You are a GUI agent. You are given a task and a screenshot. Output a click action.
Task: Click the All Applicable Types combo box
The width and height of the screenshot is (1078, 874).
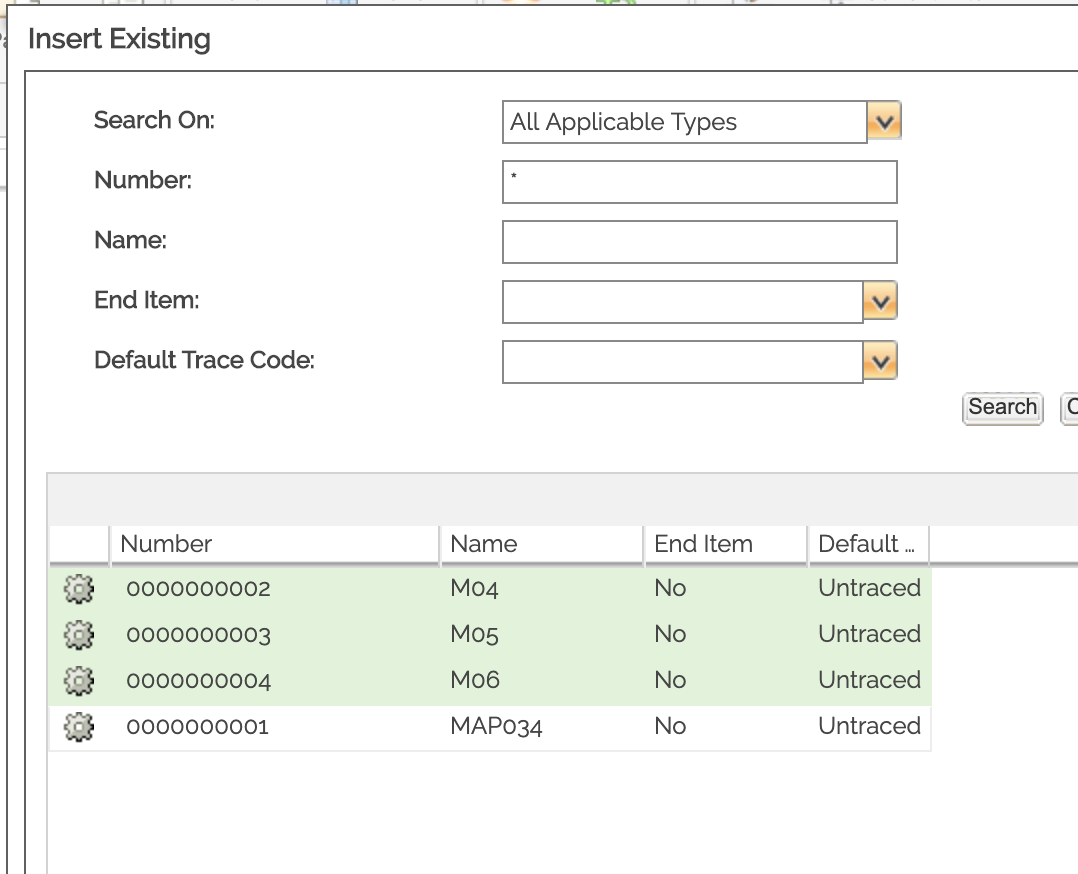click(x=684, y=123)
